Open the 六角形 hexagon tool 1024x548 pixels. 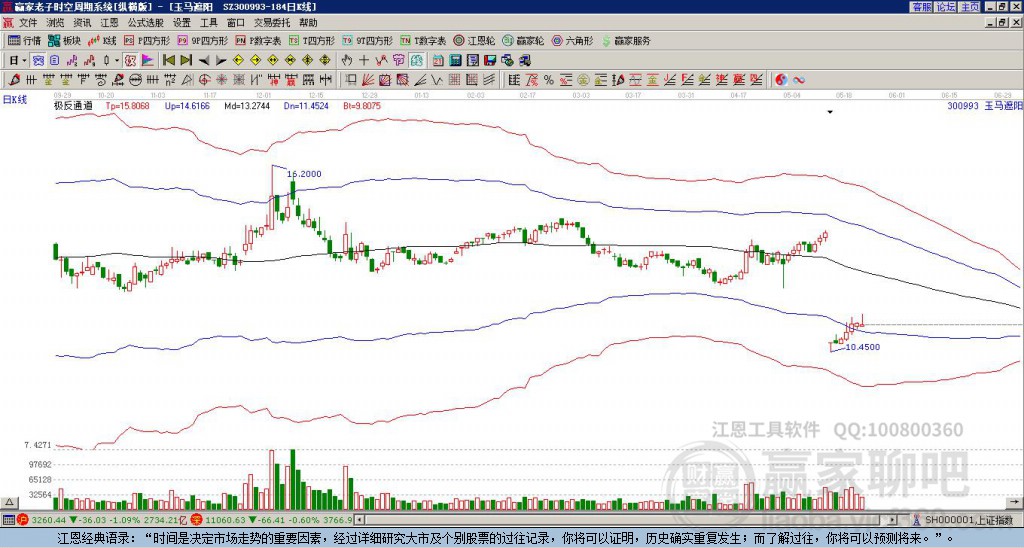[573, 40]
